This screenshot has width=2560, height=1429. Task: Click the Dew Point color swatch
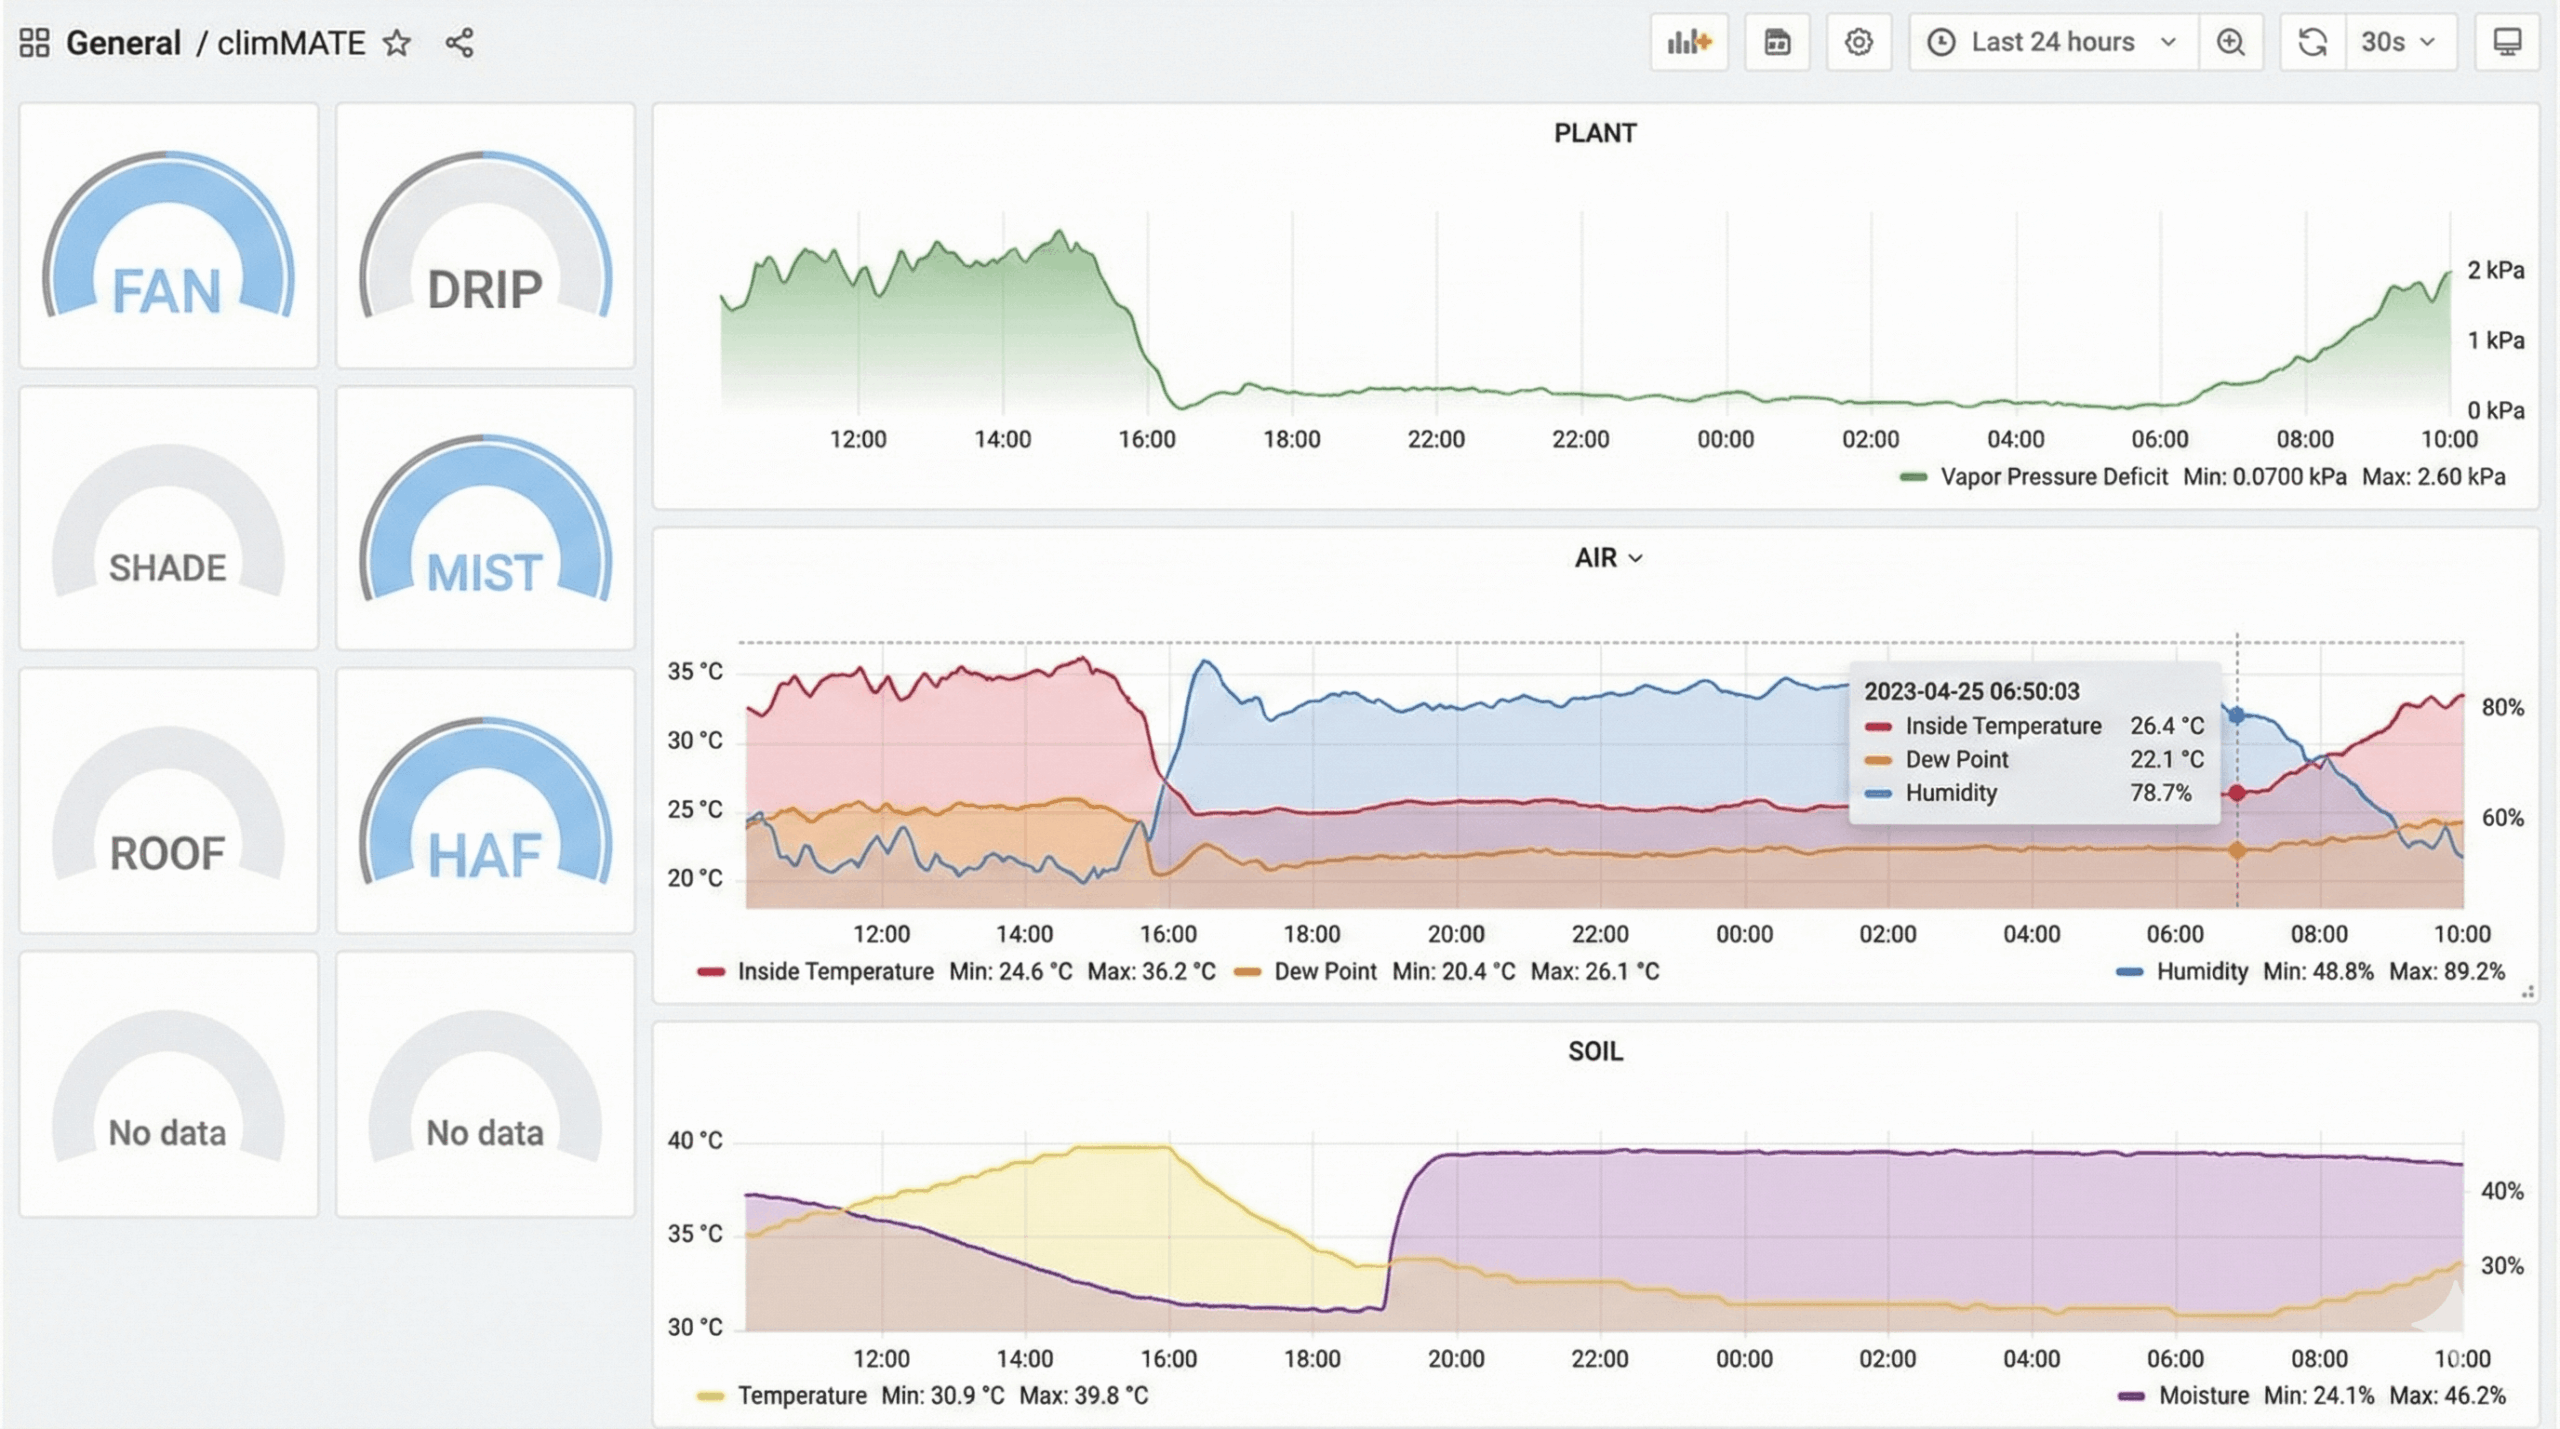click(1247, 971)
